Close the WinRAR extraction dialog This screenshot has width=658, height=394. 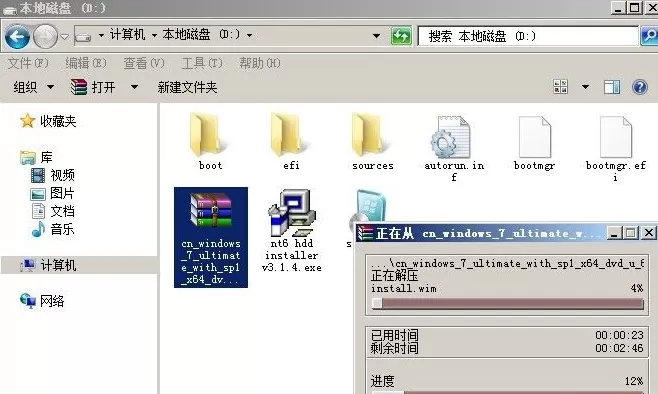coord(648,233)
